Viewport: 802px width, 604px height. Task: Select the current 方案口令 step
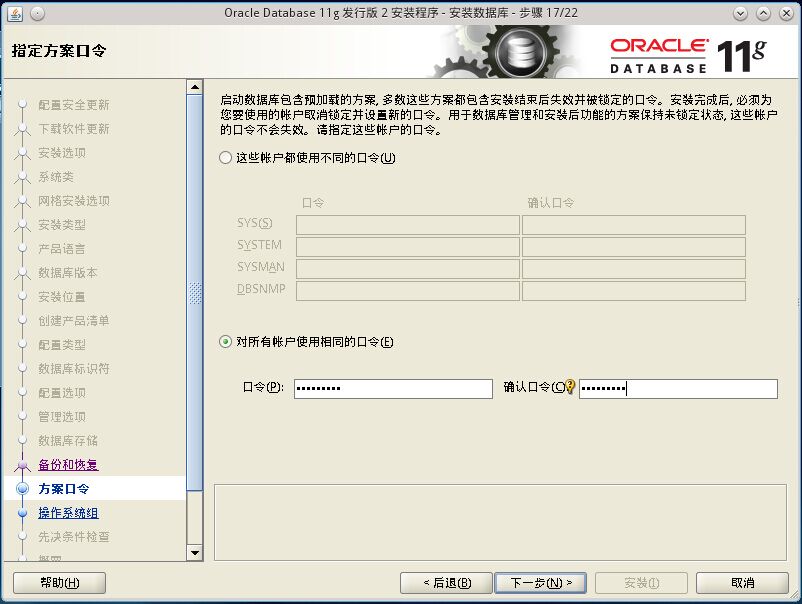63,488
